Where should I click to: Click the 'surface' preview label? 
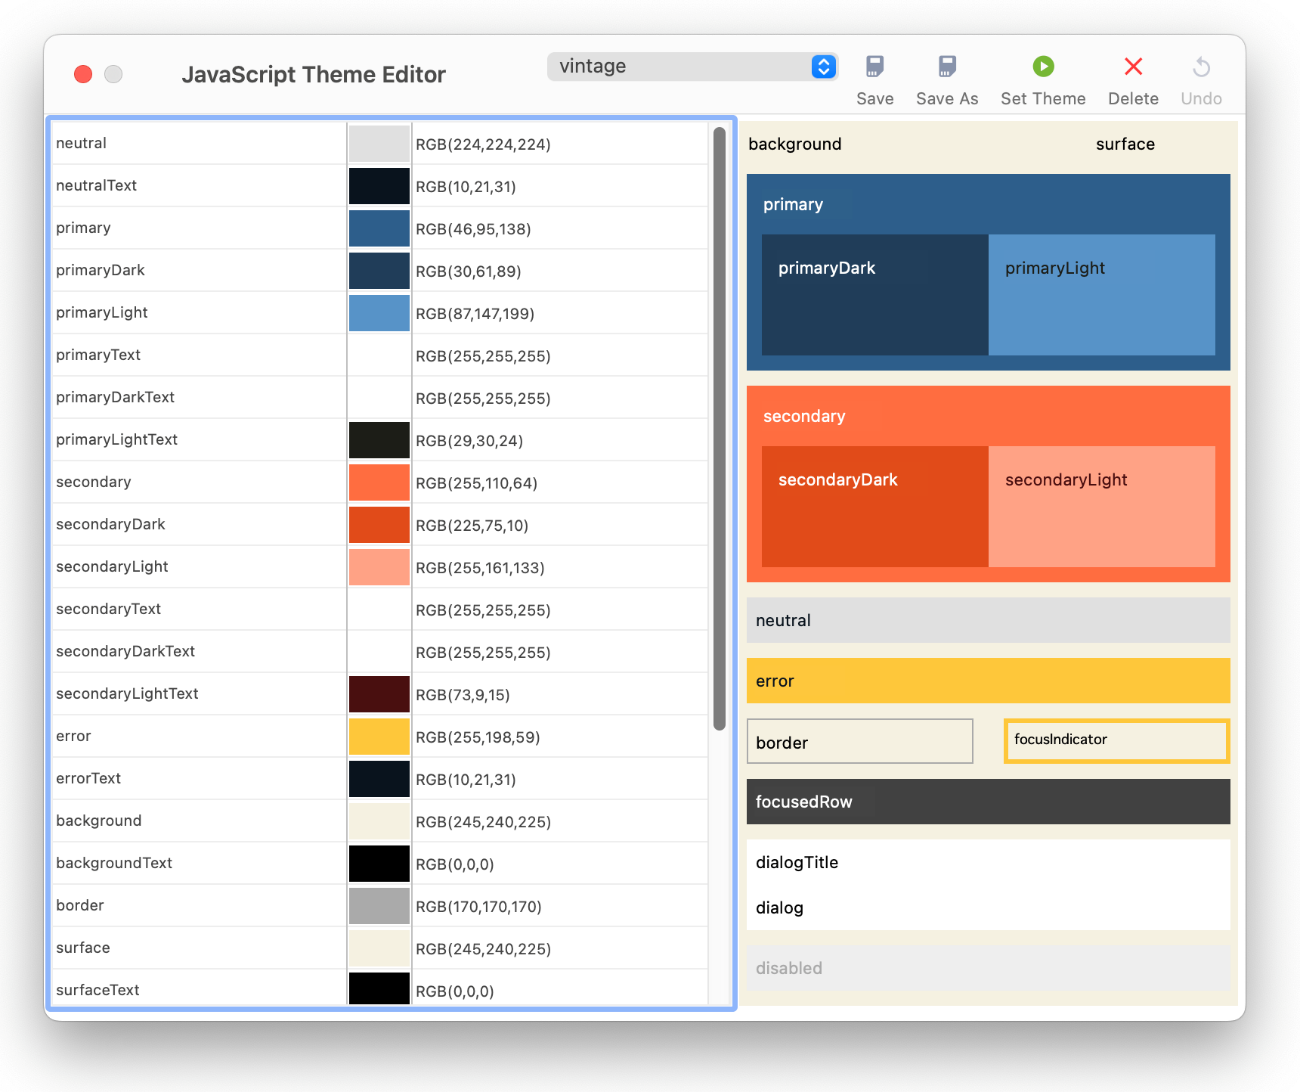pyautogui.click(x=1125, y=144)
